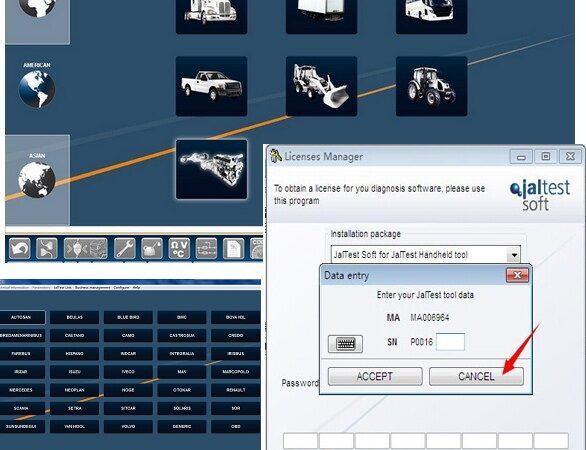This screenshot has height=450, width=586.
Task: Open the wiring diagram toolbar icon
Action: click(206, 249)
